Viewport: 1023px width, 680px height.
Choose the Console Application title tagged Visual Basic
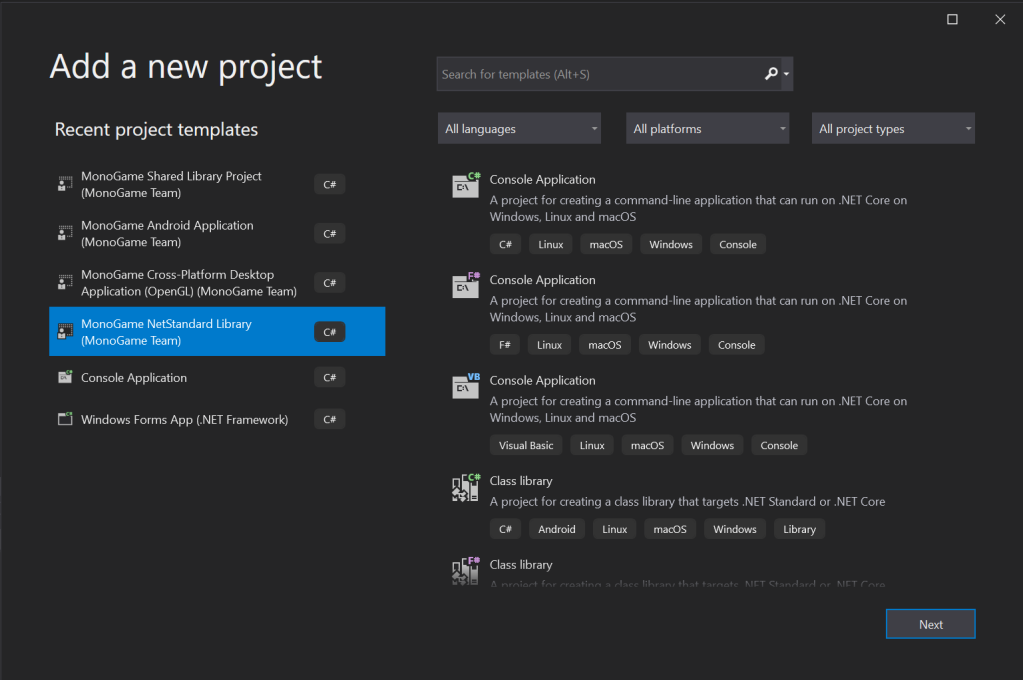pyautogui.click(x=542, y=380)
